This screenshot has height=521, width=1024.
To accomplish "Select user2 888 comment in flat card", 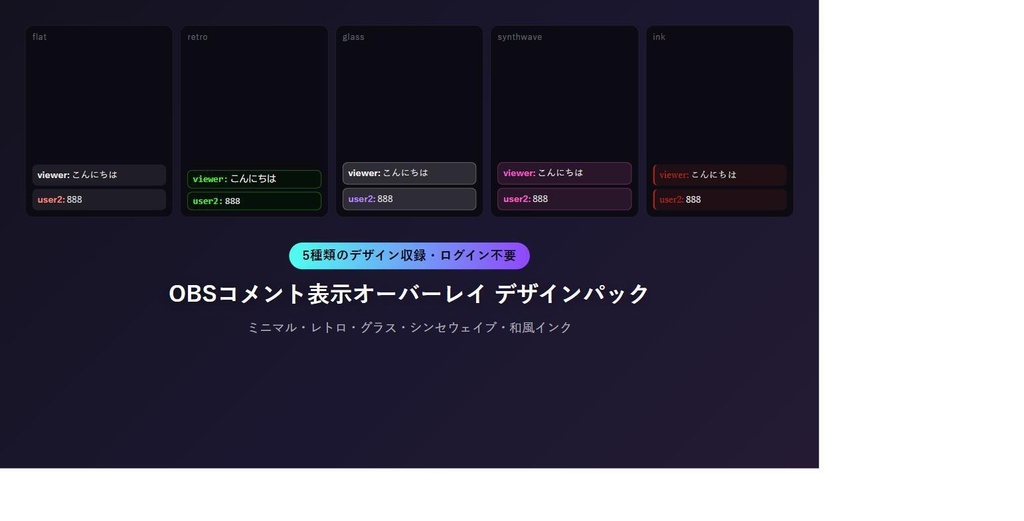I will coord(99,200).
